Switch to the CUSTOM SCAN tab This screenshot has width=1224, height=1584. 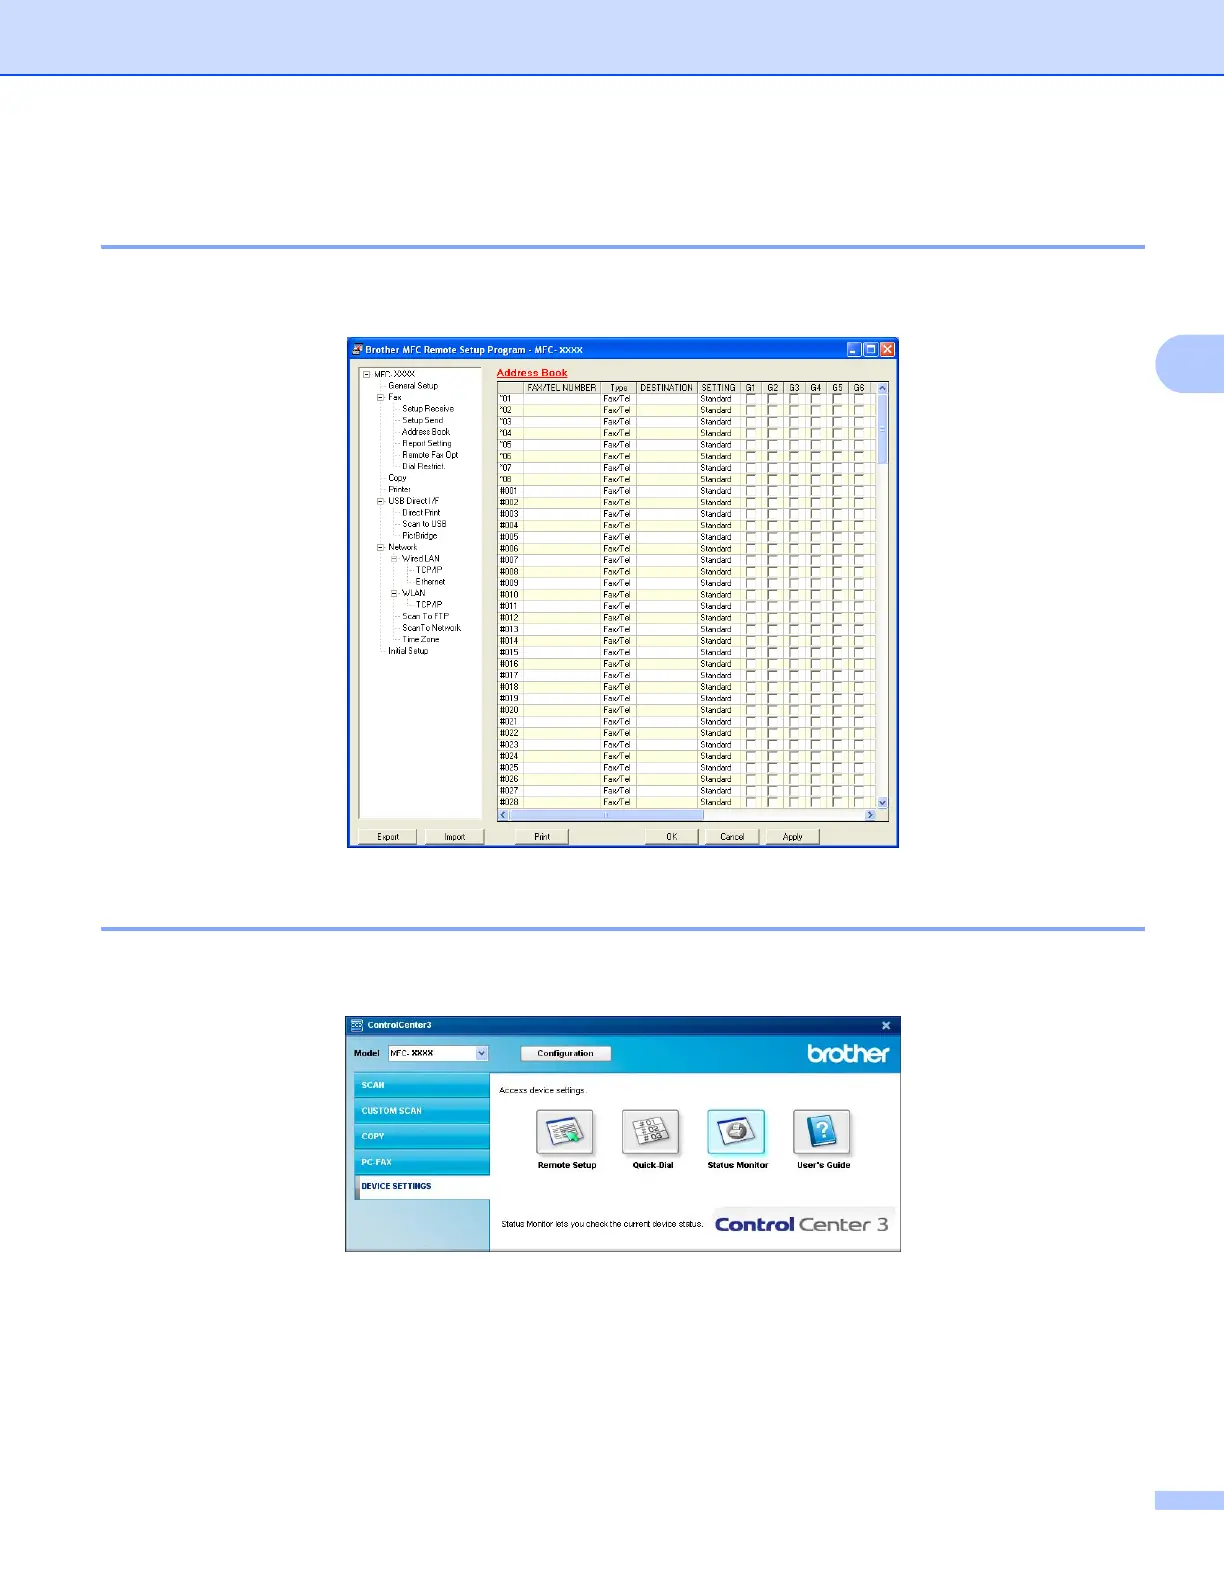coord(422,1111)
